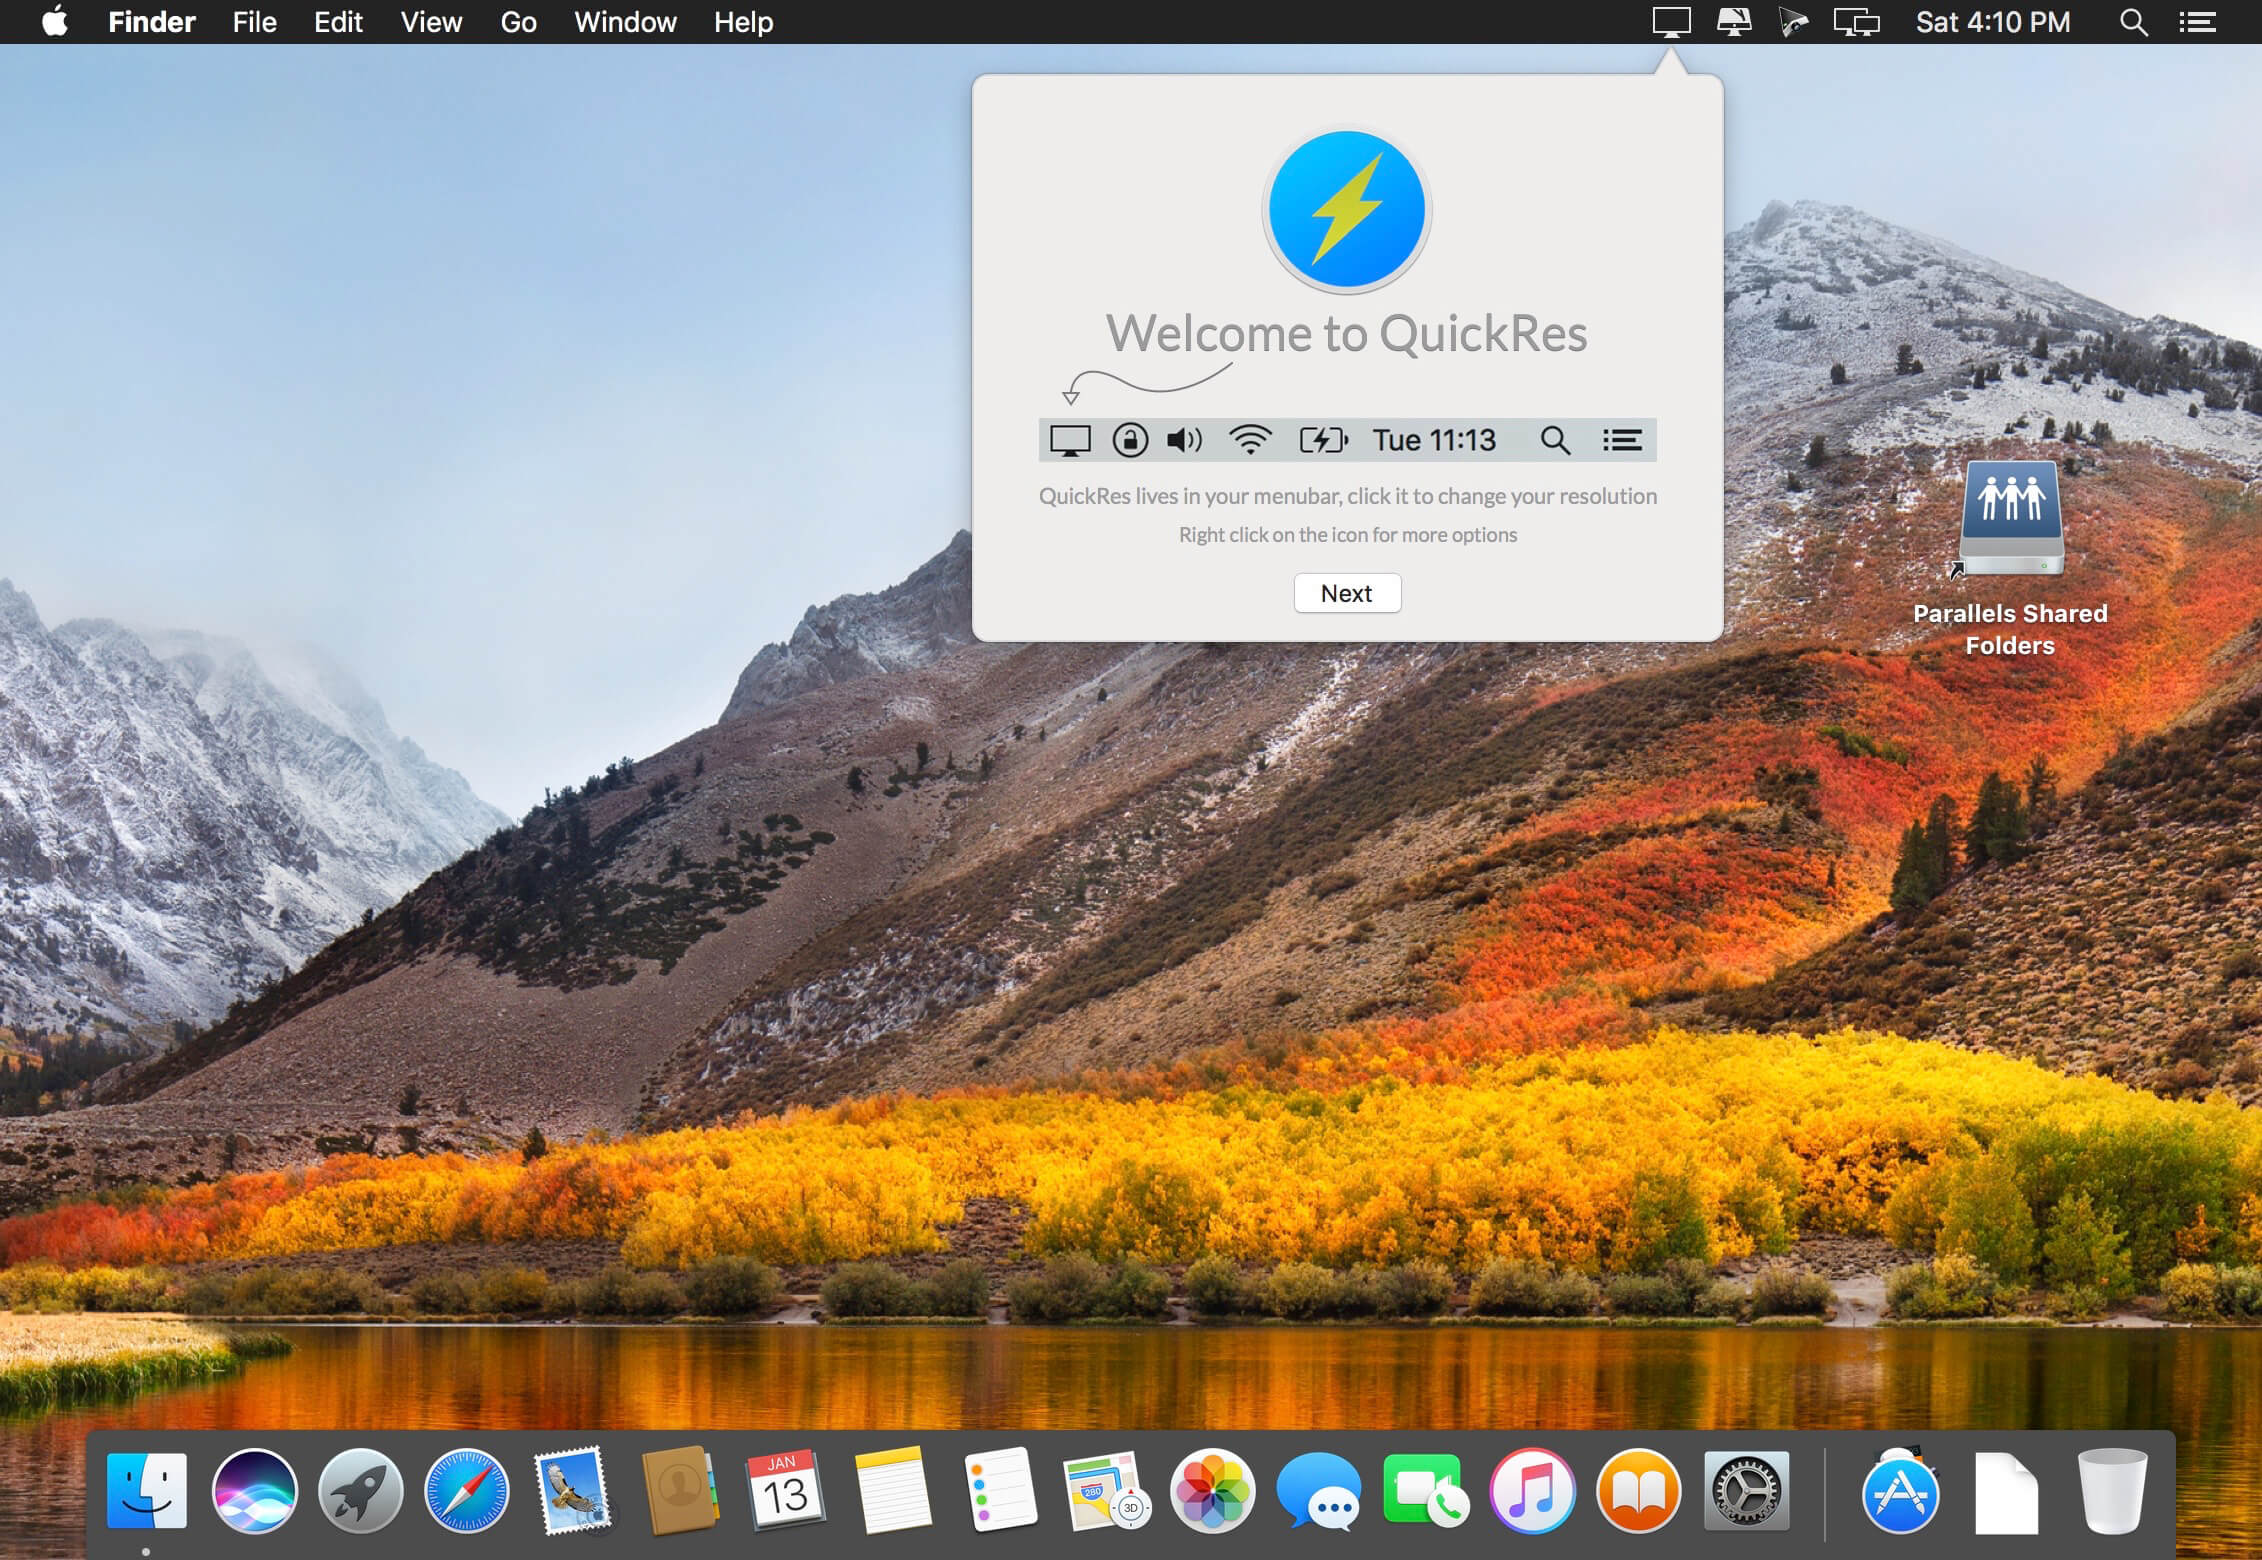
Task: Open System Preferences gear in Dock
Action: coord(1746,1491)
